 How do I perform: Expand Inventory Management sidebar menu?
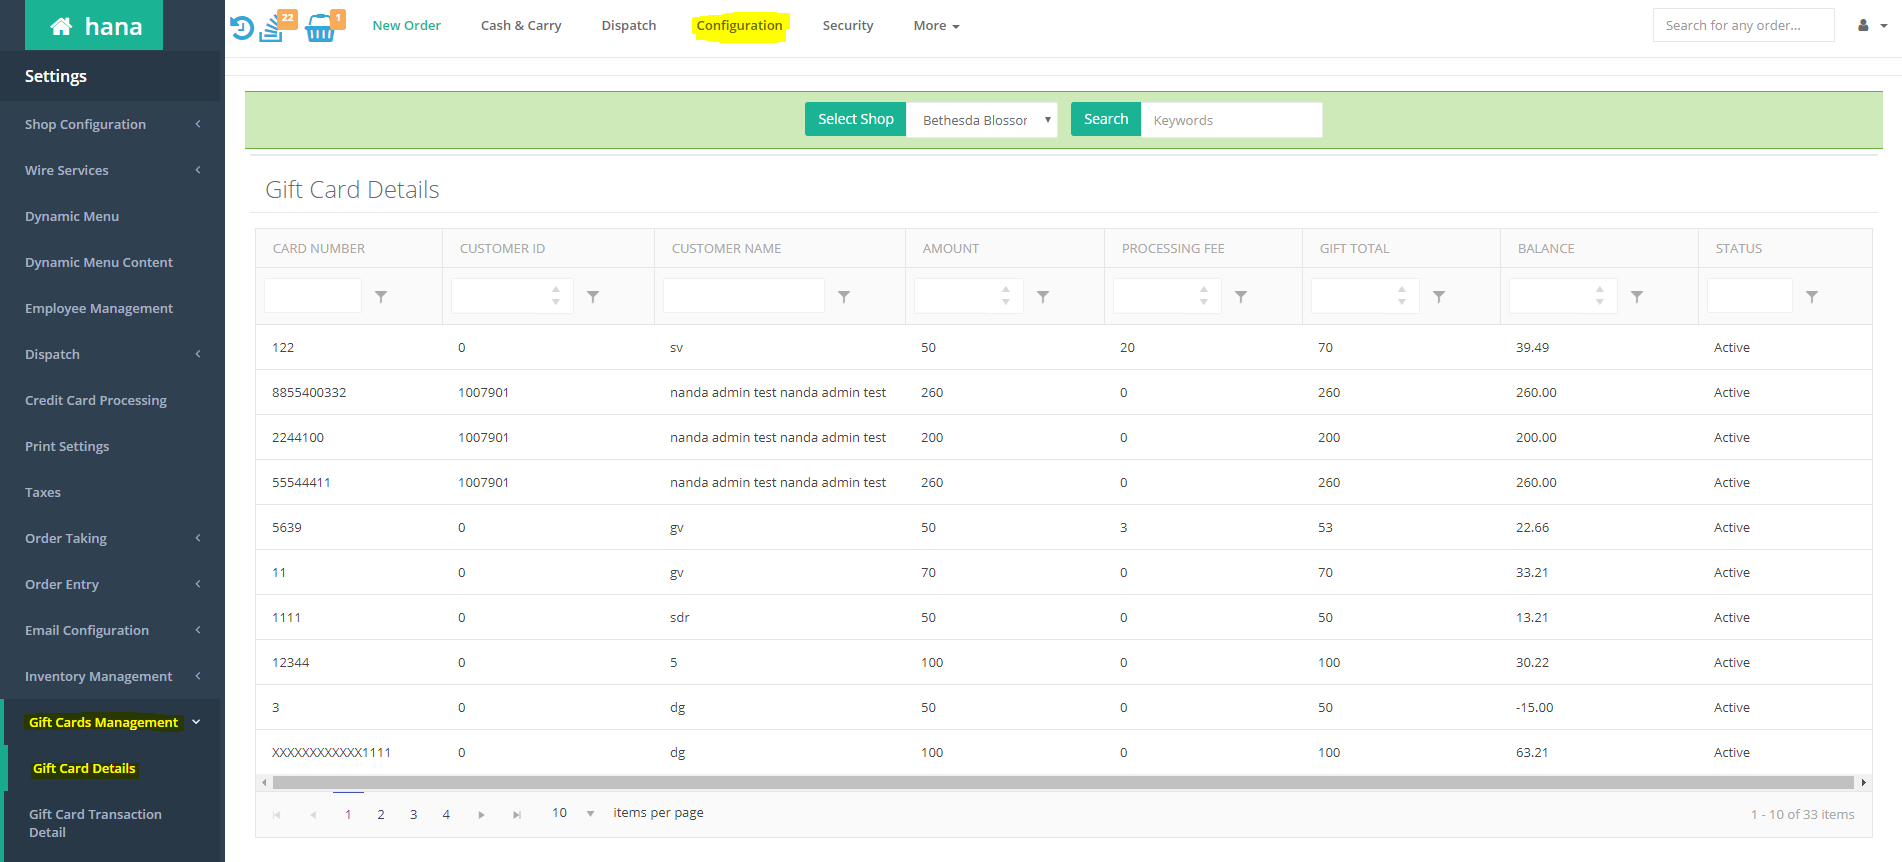pyautogui.click(x=110, y=676)
